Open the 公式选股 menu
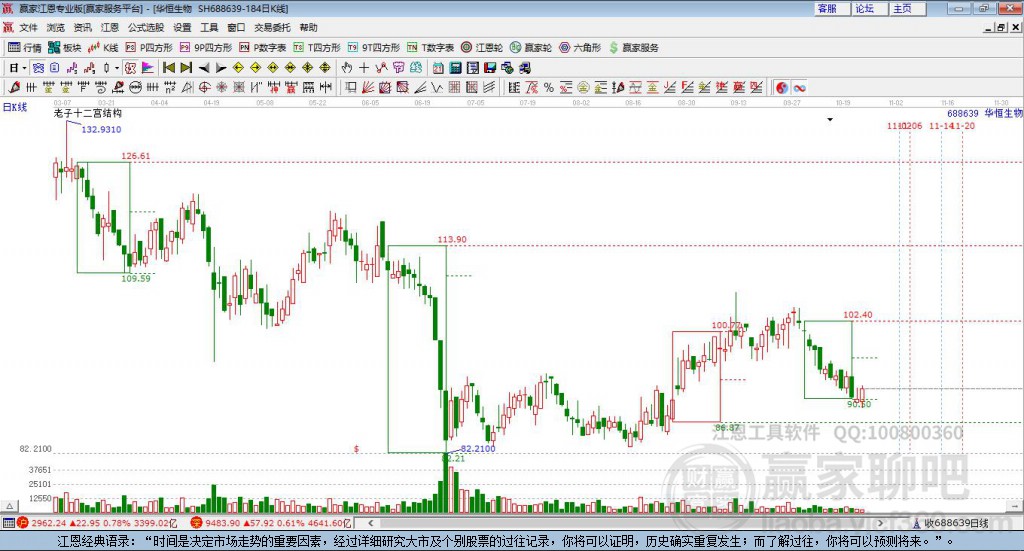The image size is (1024, 551). tap(146, 27)
